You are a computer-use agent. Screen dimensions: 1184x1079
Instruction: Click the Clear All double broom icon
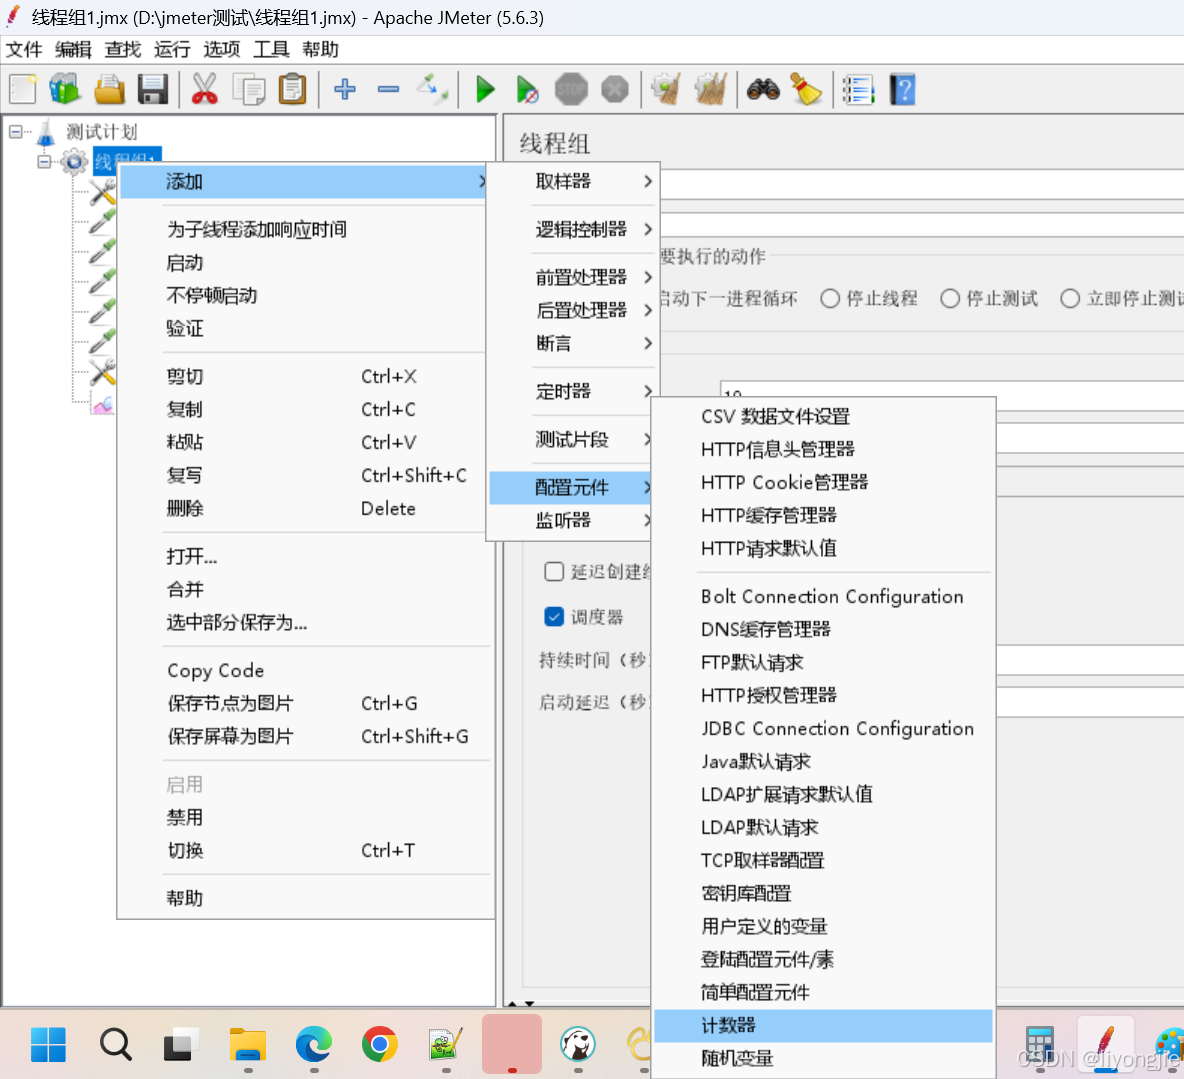pos(711,89)
